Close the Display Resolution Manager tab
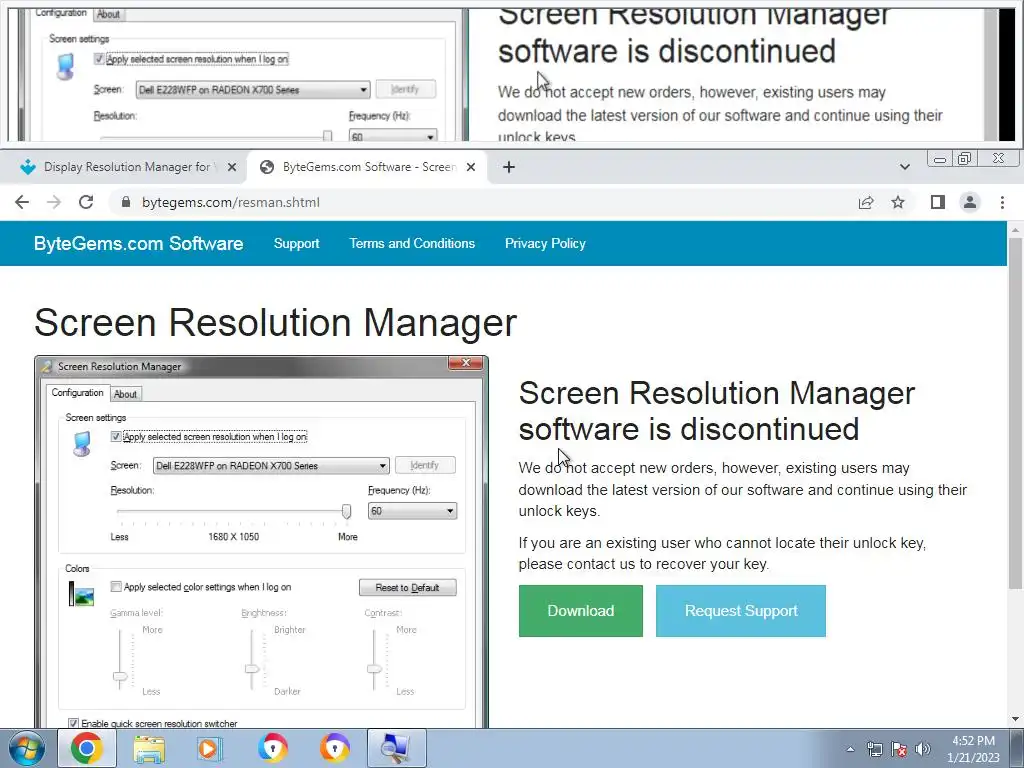This screenshot has height=768, width=1024. tap(232, 167)
